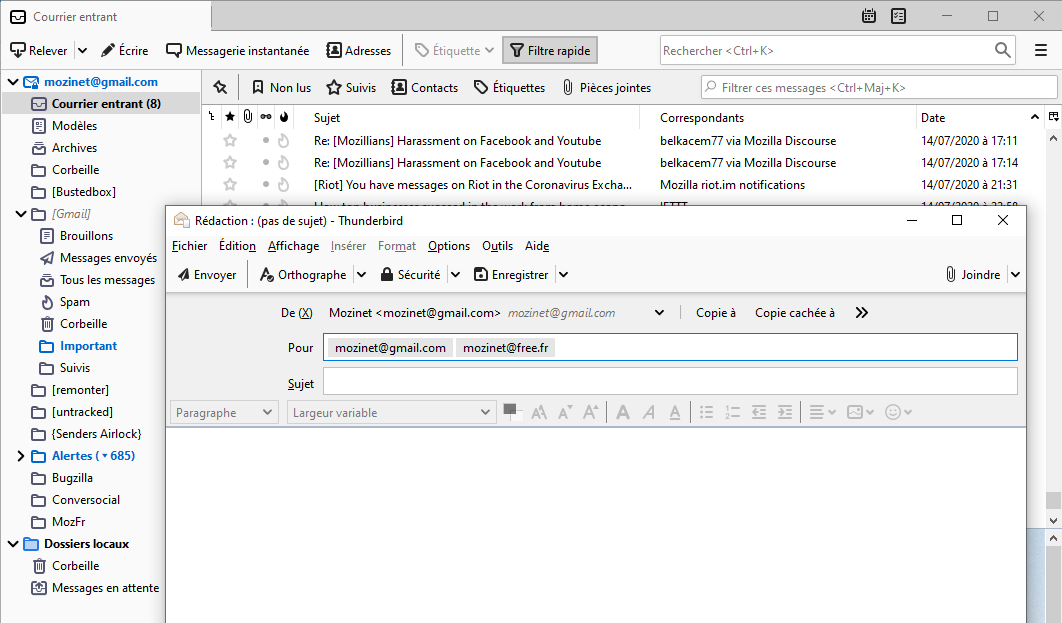Collapse the mozinet@gmail.com account
Viewport: 1062px width, 623px height.
tap(13, 82)
